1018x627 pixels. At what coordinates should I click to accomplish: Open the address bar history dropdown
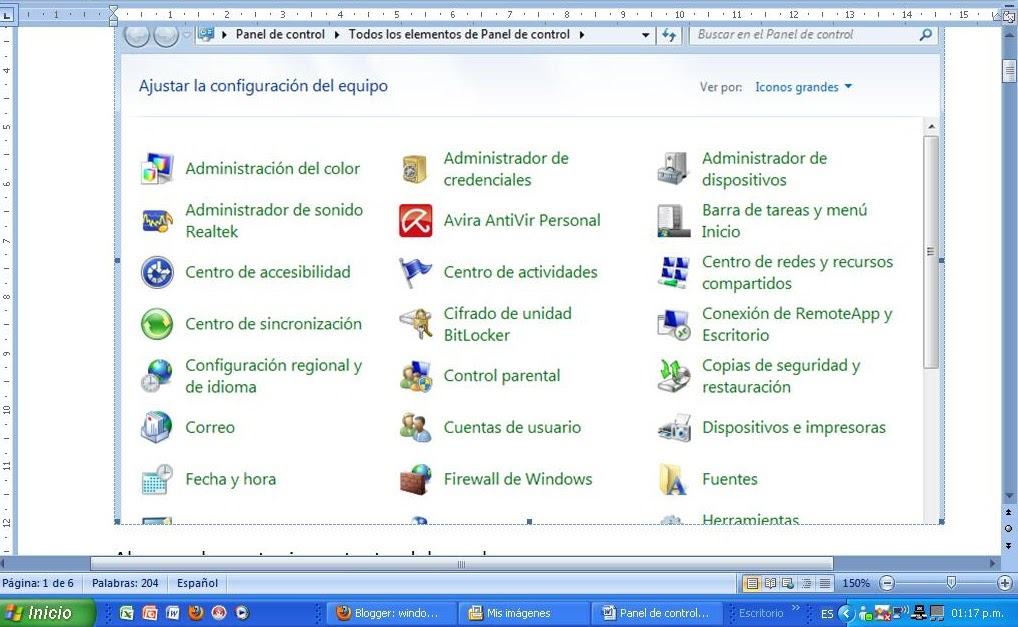pos(645,34)
